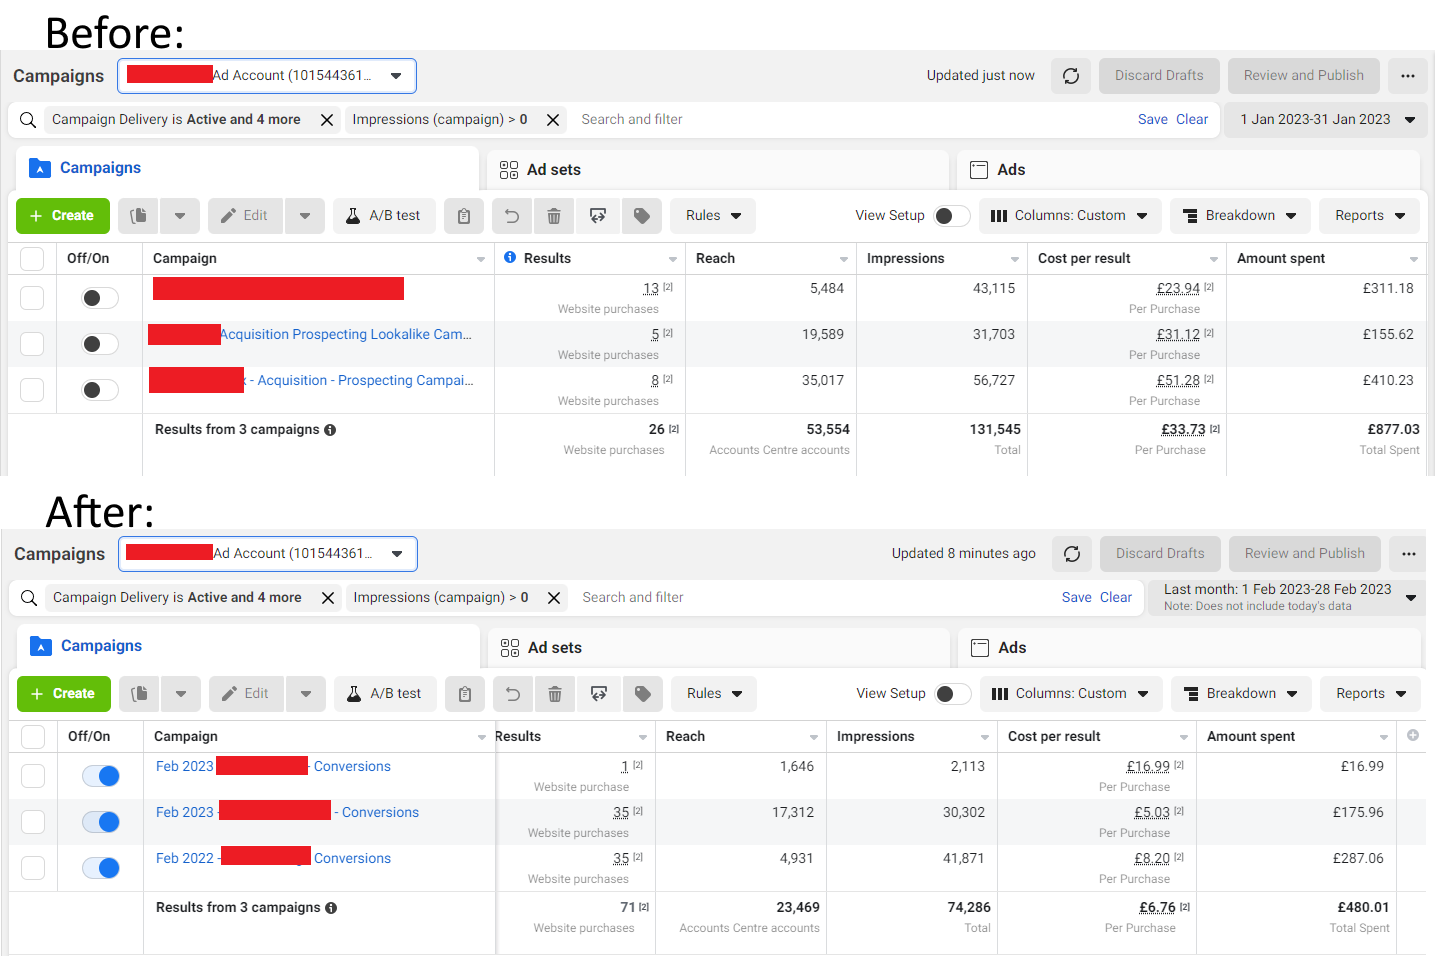Open the Last month date range picker
This screenshot has height=956, width=1435.
click(1286, 596)
